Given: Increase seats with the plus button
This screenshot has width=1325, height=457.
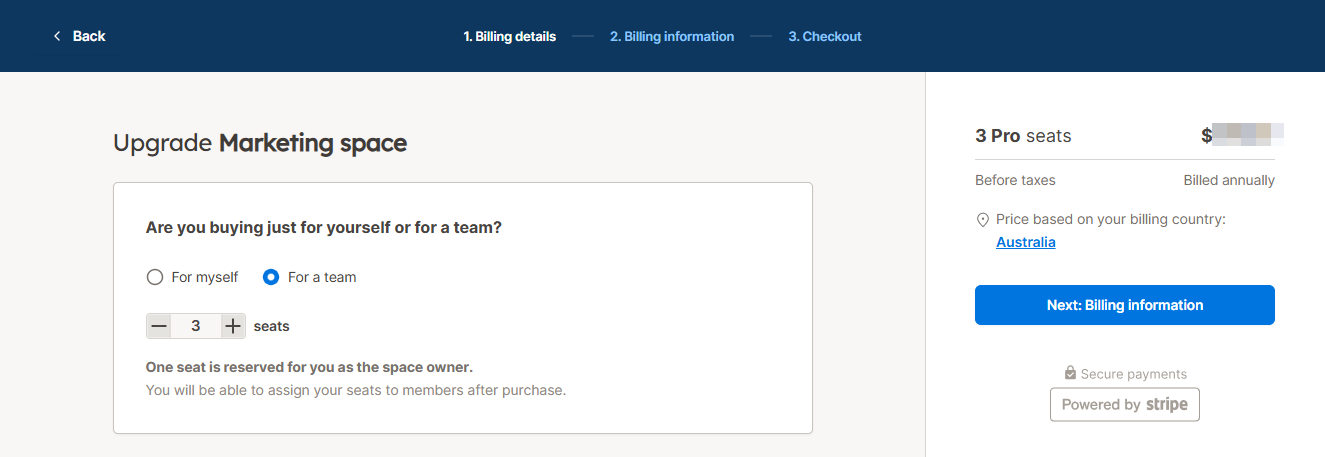Looking at the screenshot, I should point(233,326).
